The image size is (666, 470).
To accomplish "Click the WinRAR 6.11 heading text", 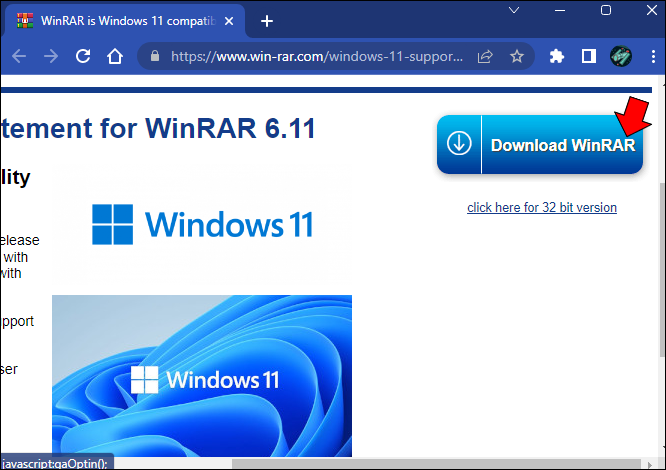I will (x=158, y=128).
